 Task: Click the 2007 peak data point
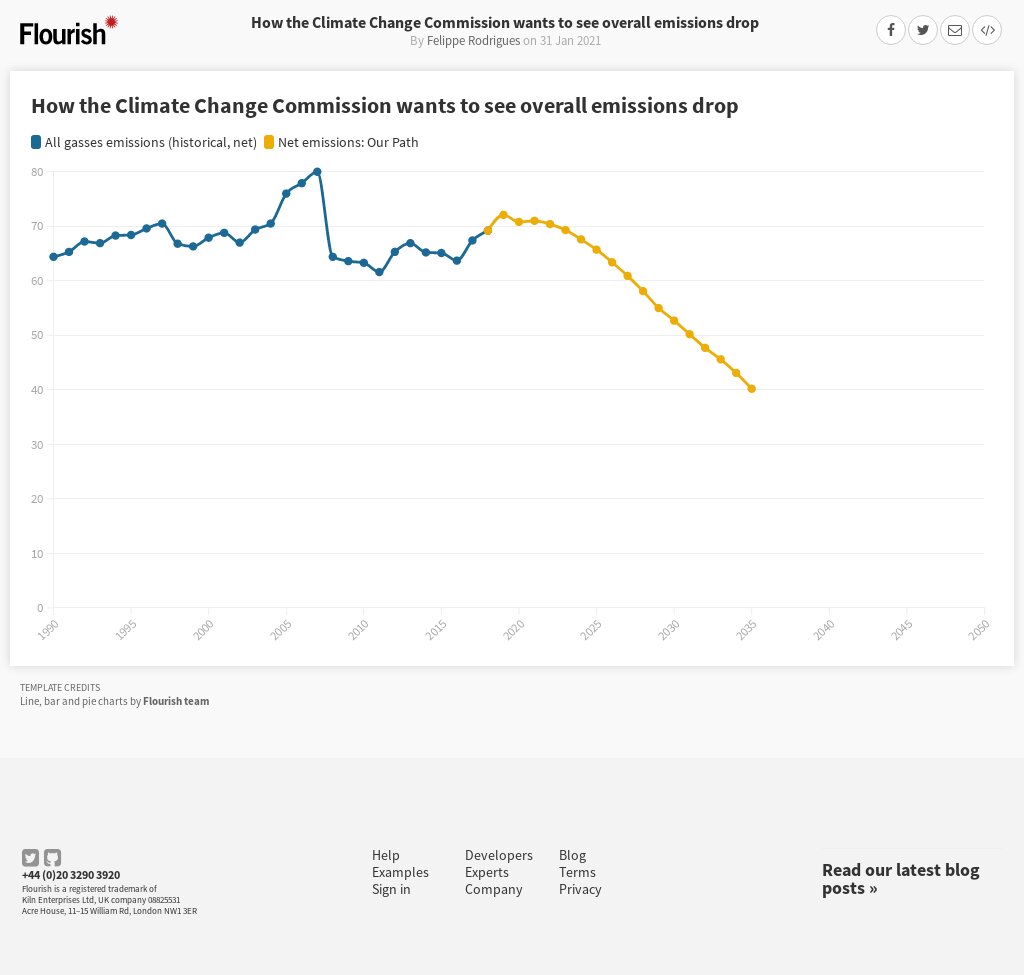pos(317,172)
